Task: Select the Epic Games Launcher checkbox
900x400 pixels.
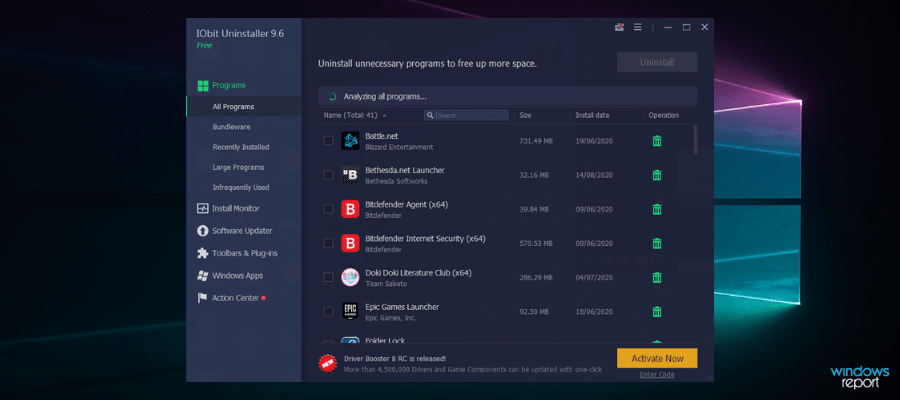Action: [x=328, y=312]
